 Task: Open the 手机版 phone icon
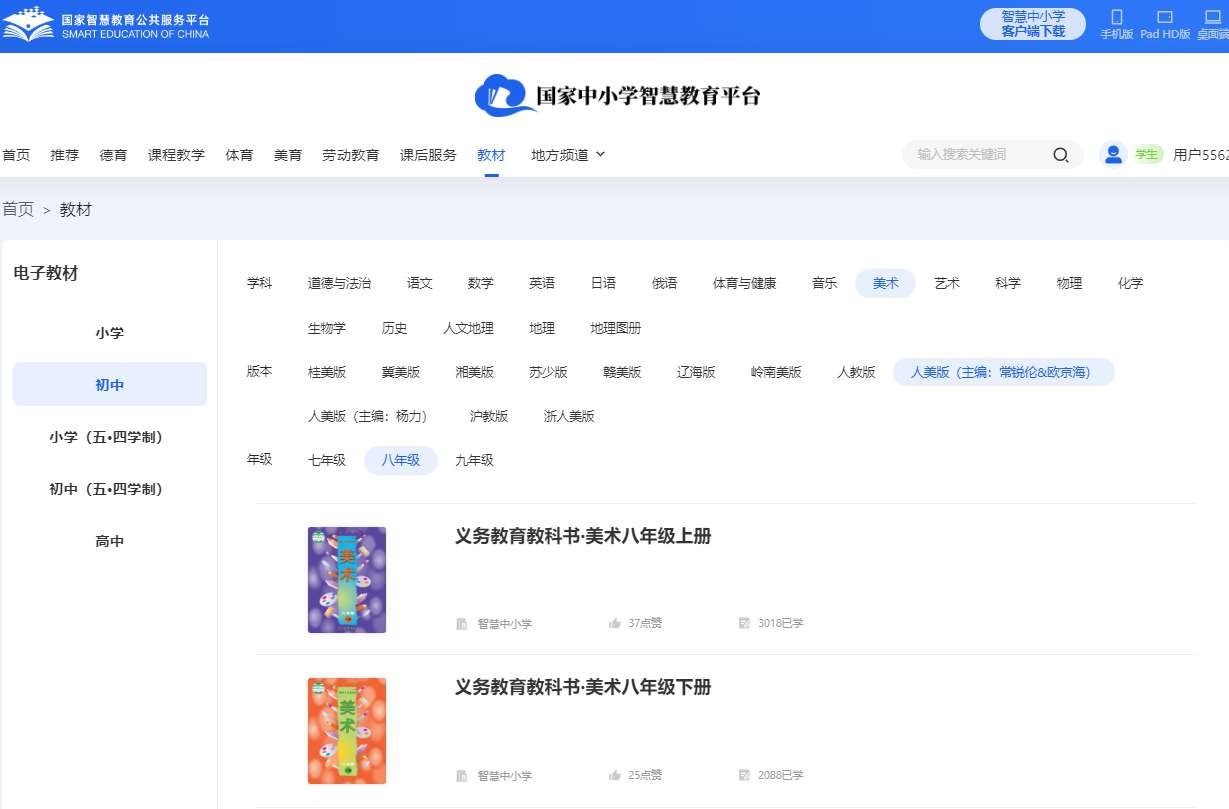click(1117, 17)
